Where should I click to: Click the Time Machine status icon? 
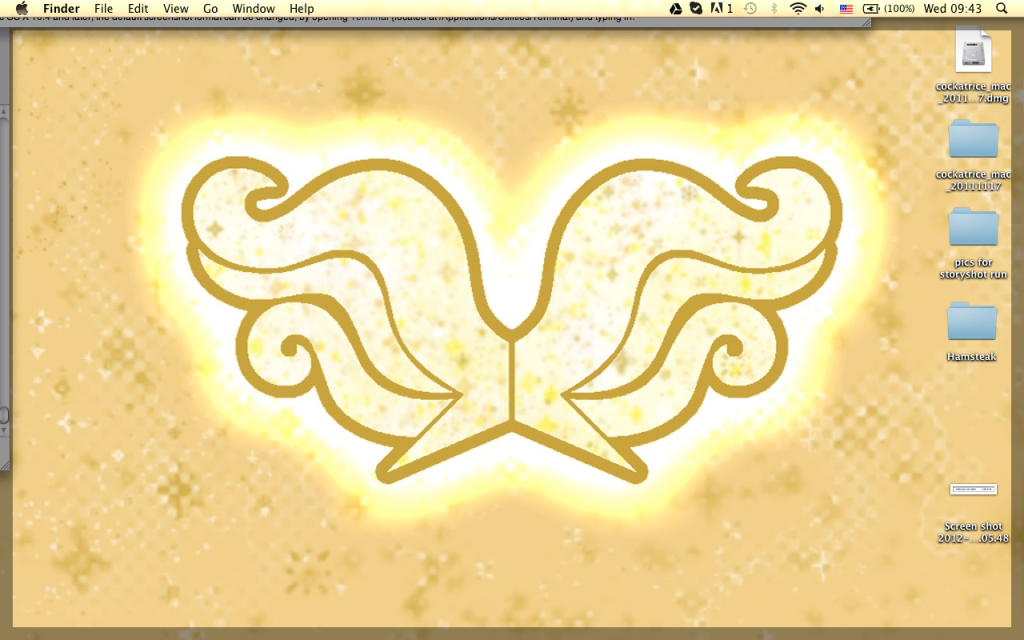[750, 9]
